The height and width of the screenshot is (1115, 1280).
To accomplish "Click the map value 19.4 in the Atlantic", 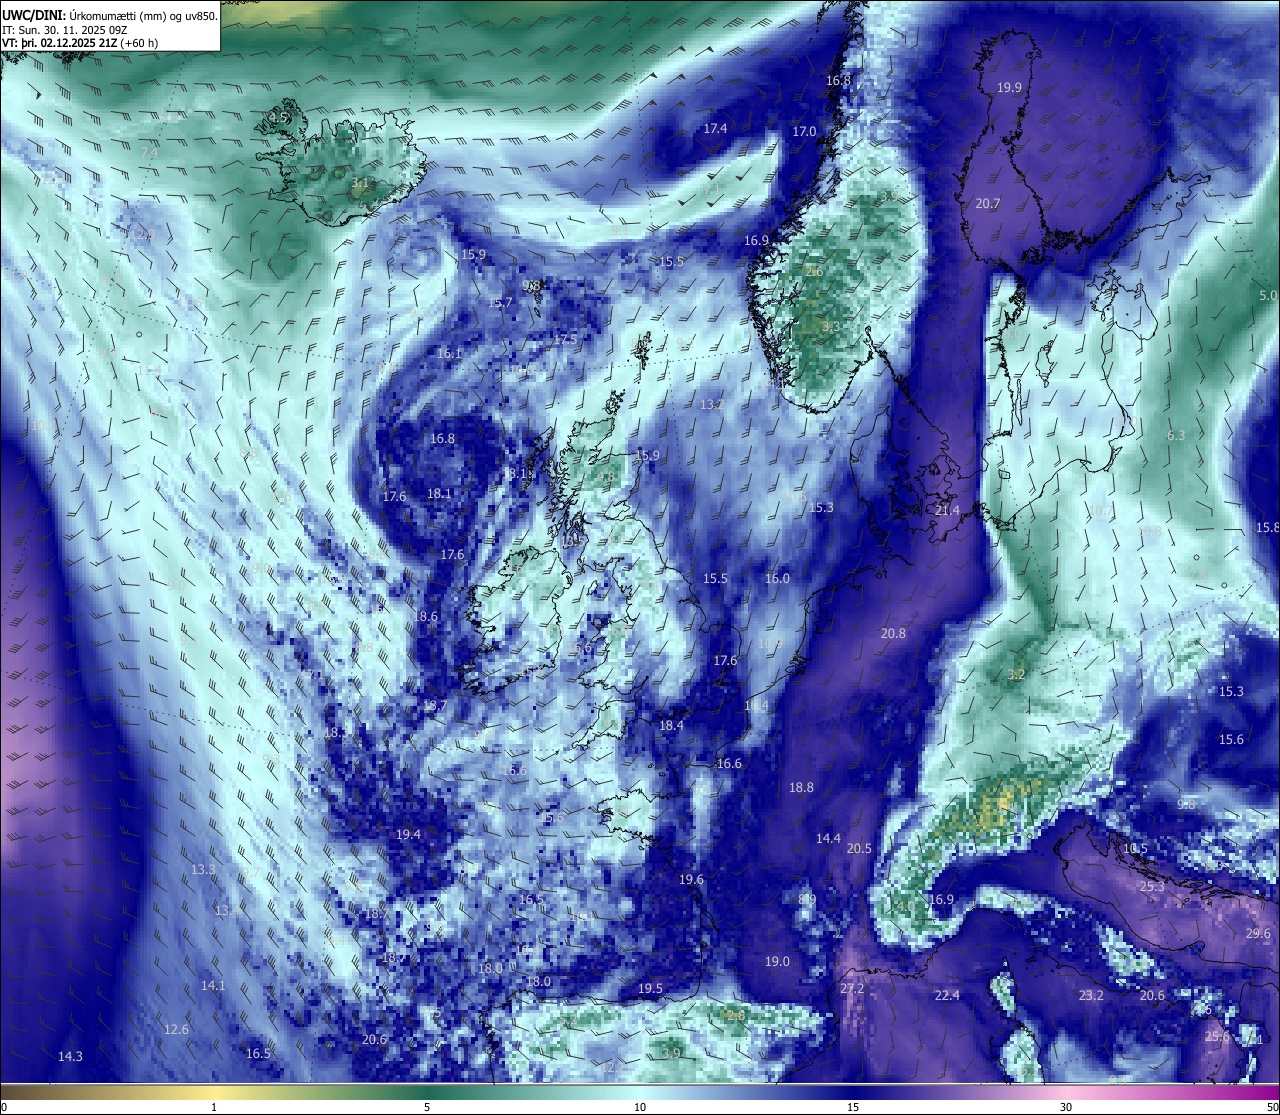I will (408, 835).
